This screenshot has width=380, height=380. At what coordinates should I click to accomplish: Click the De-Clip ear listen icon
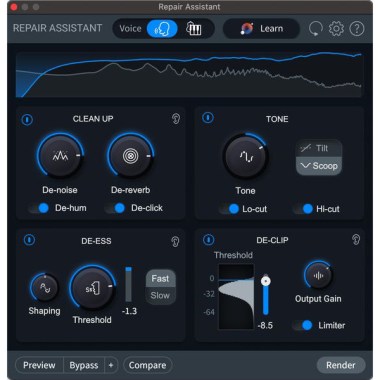point(356,239)
